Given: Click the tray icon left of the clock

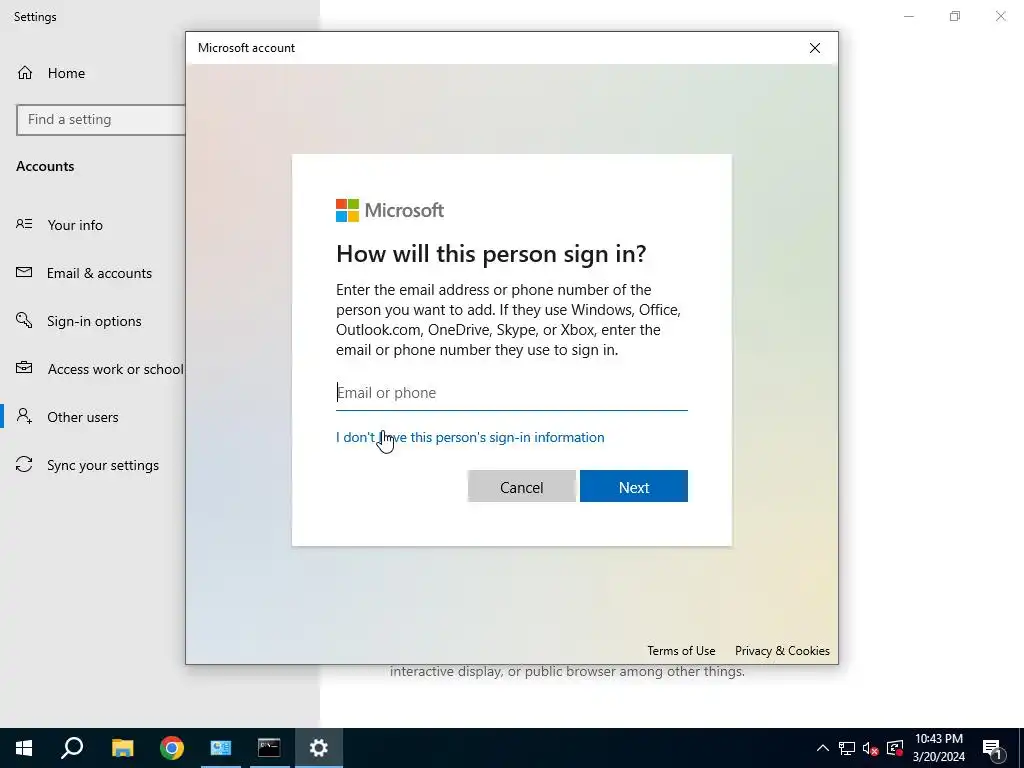Looking at the screenshot, I should click(895, 748).
